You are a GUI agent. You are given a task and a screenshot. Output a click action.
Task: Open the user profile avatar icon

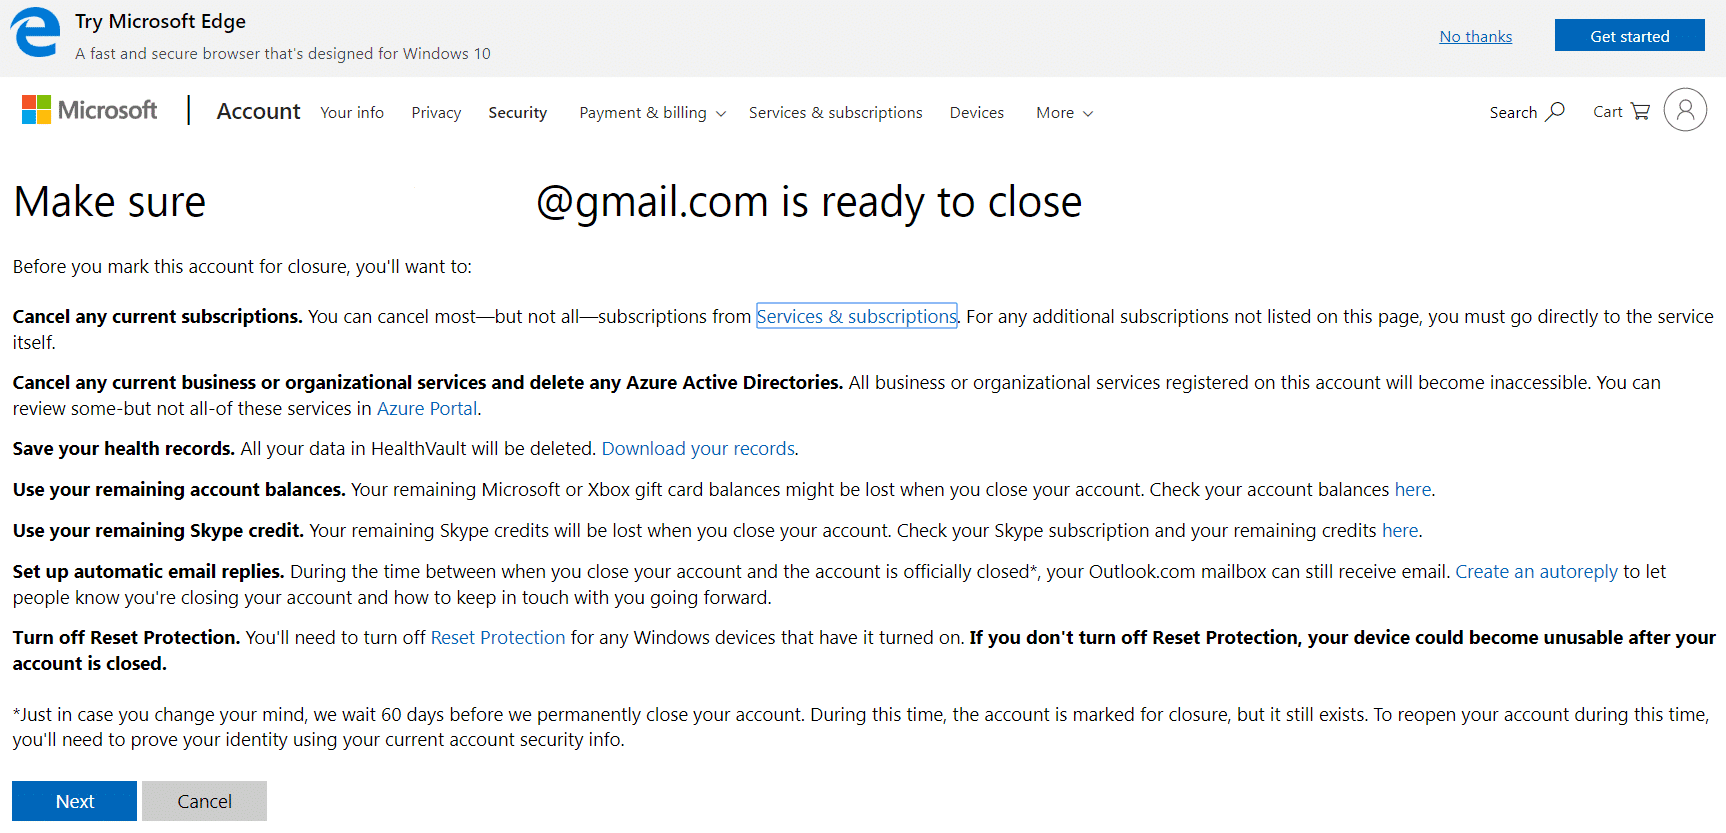pos(1685,110)
